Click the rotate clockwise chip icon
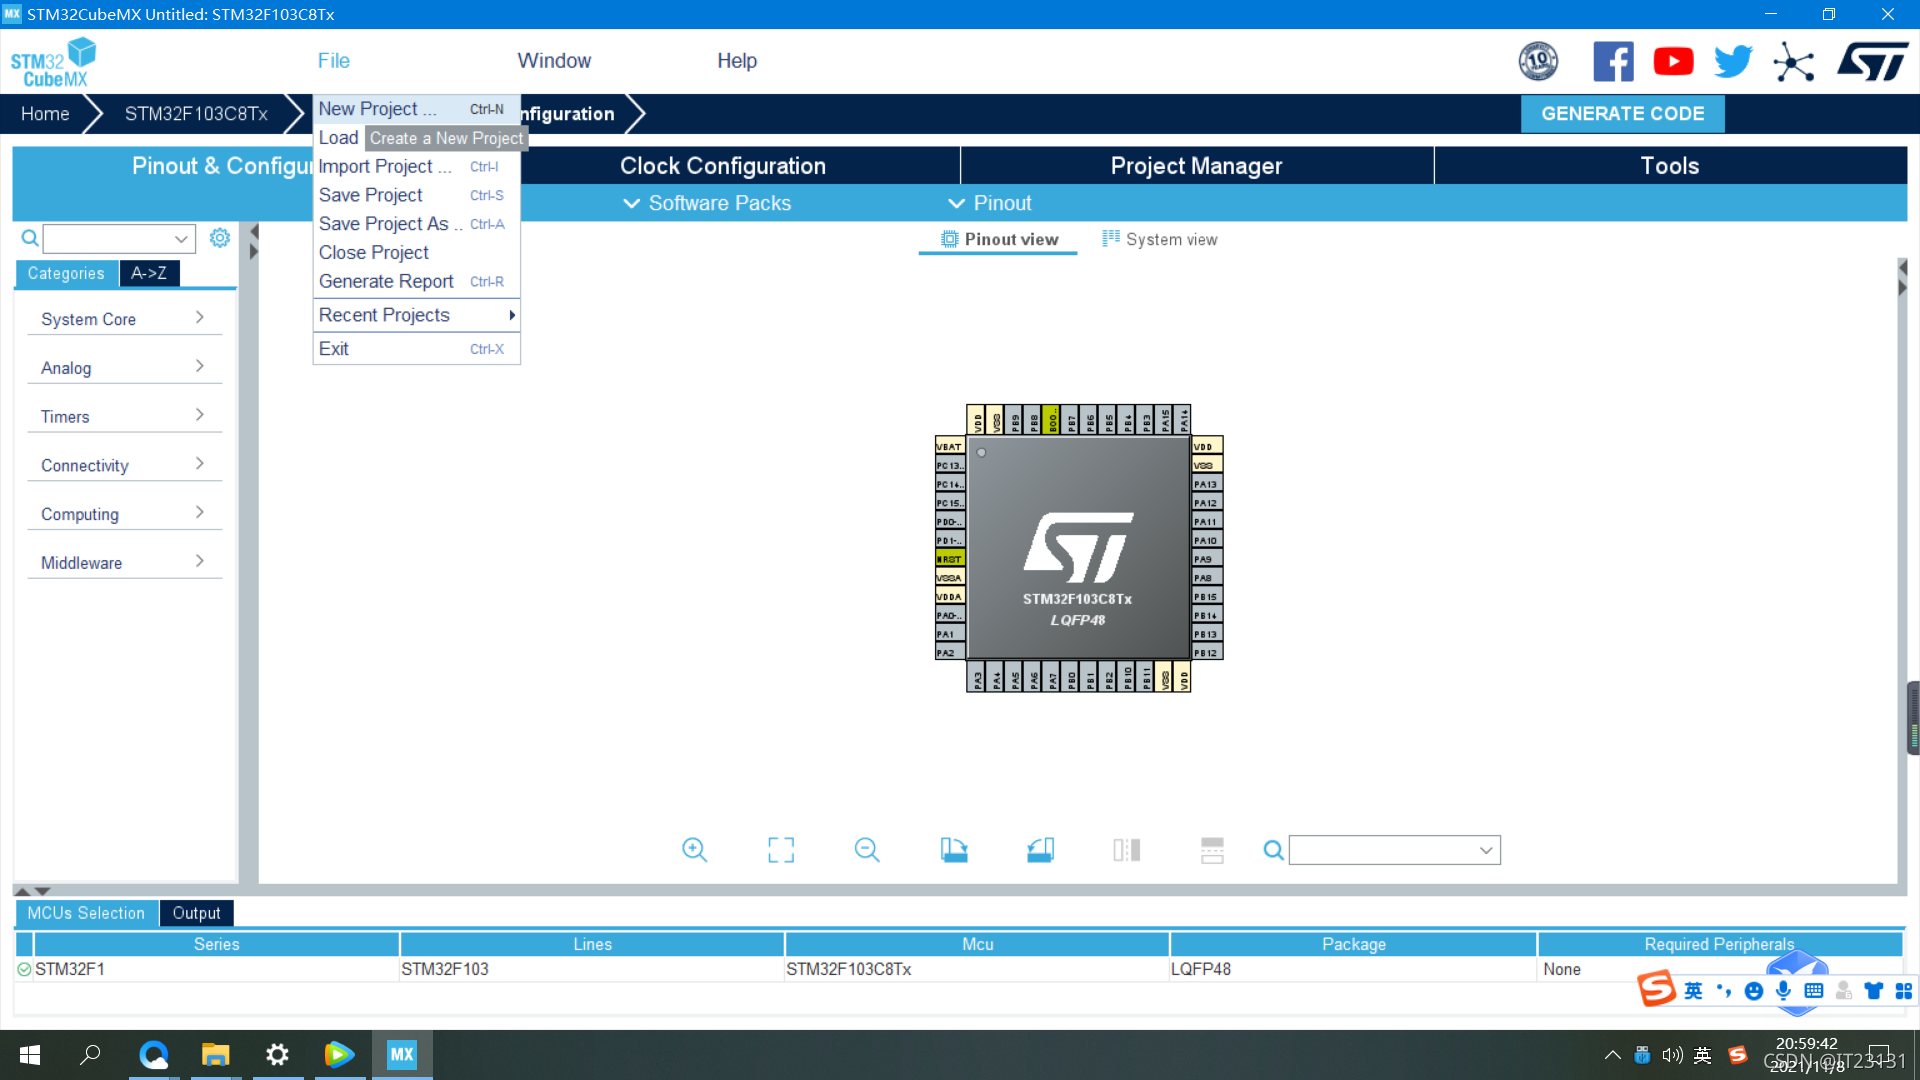Image resolution: width=1920 pixels, height=1080 pixels. coord(954,850)
